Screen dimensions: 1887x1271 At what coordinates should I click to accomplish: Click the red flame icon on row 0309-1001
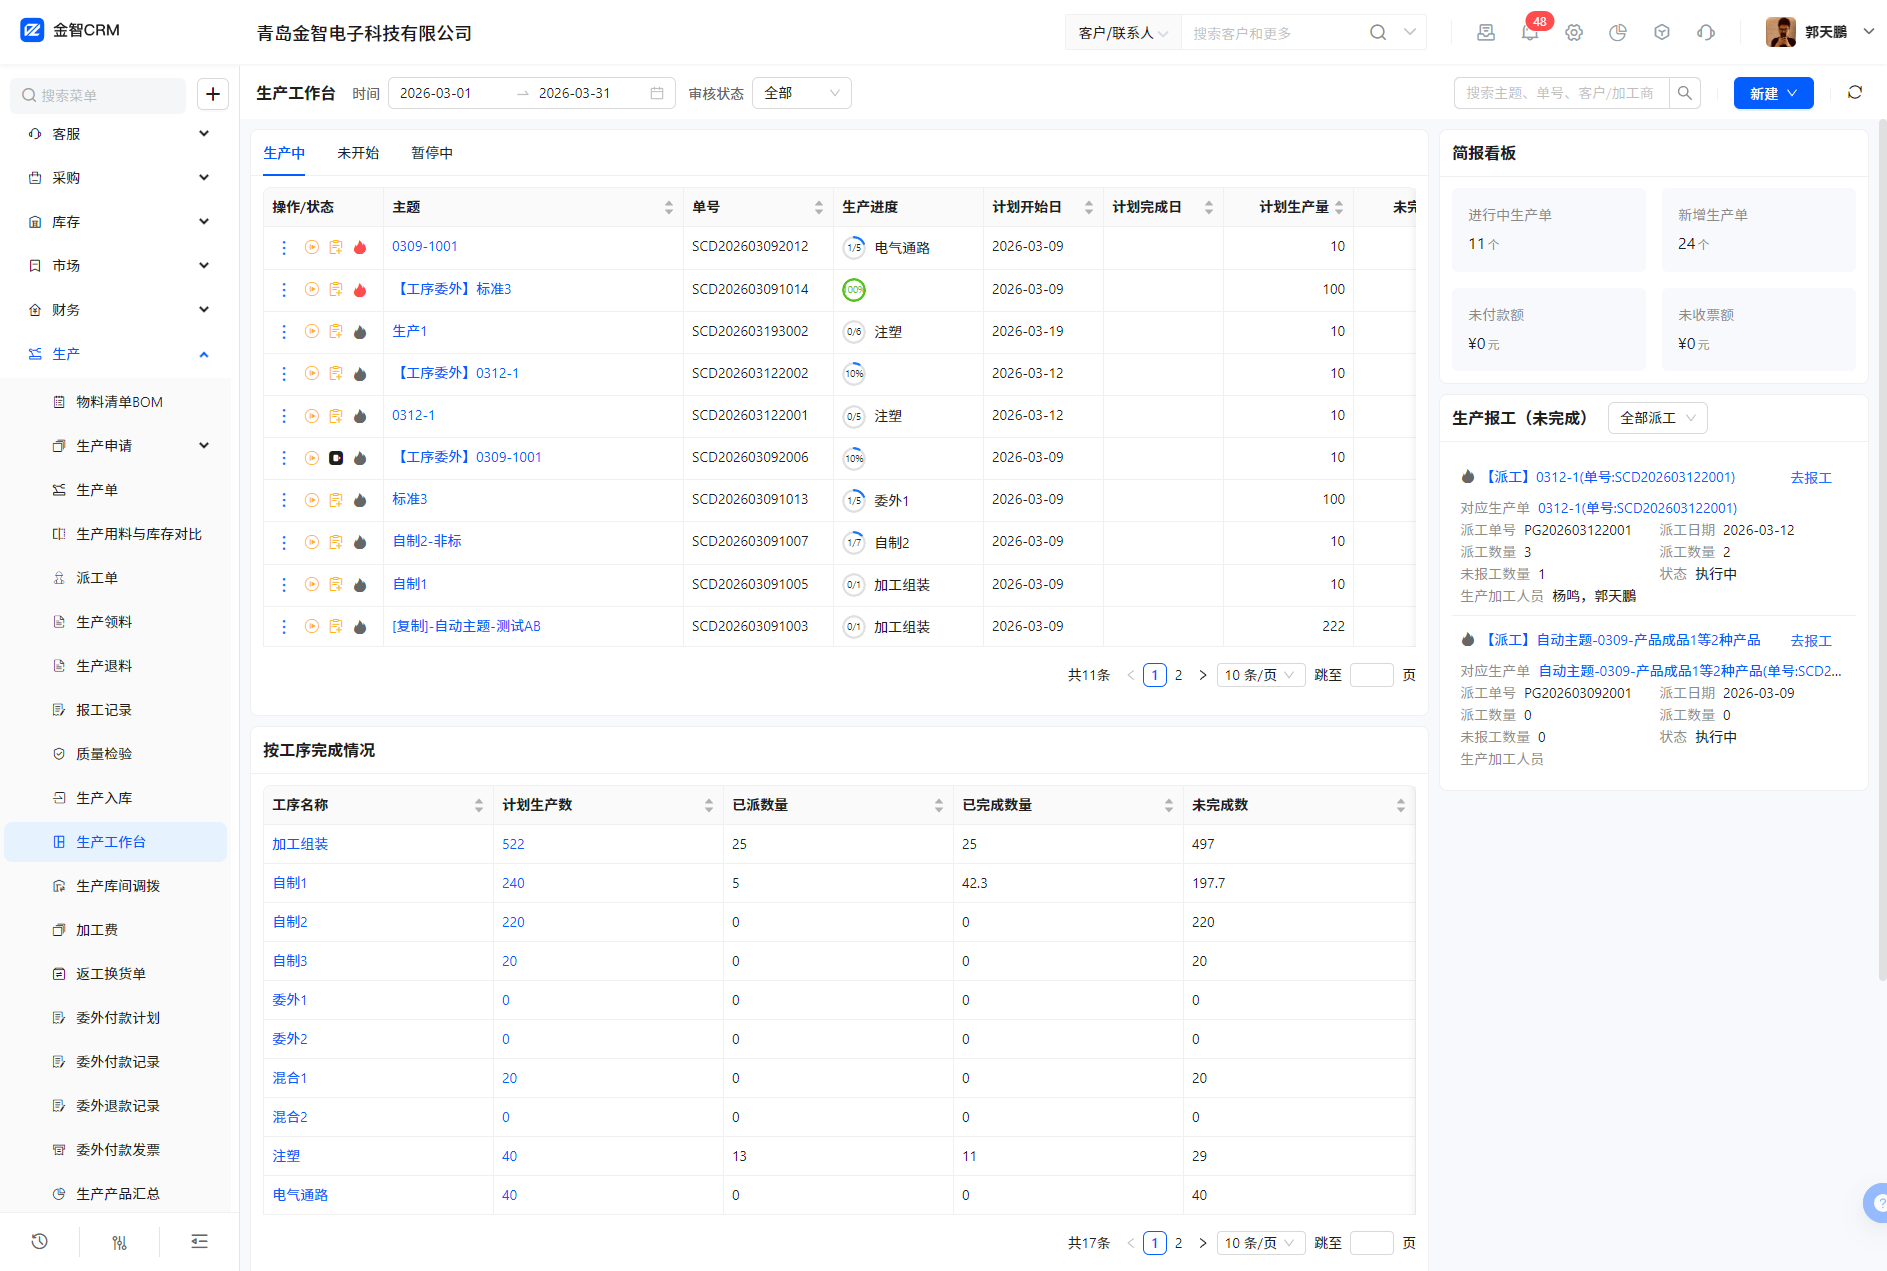click(x=360, y=247)
